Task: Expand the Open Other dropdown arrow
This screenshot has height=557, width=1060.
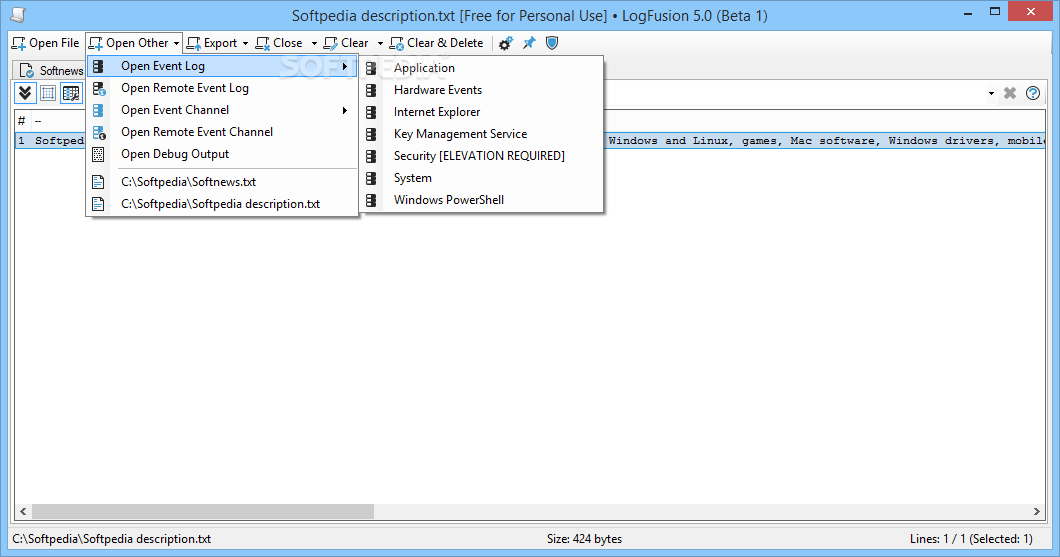Action: click(176, 43)
